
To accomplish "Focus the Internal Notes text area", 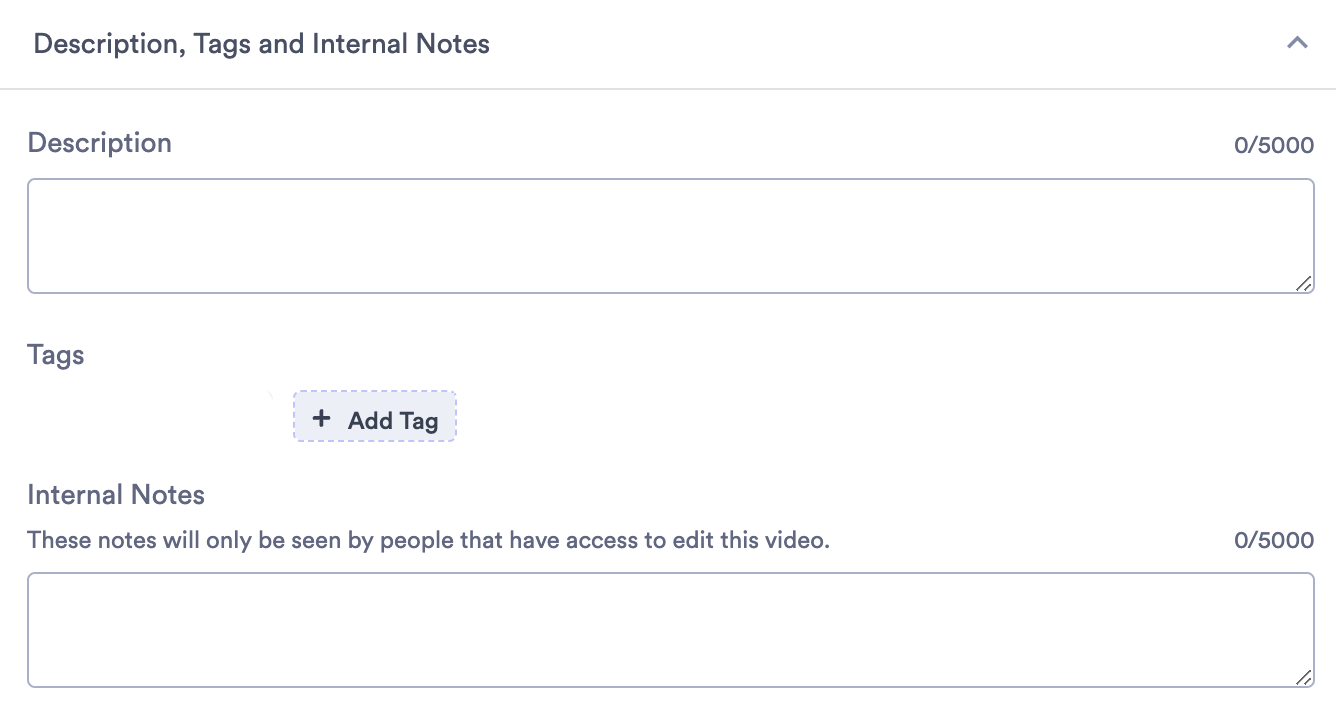I will click(670, 630).
